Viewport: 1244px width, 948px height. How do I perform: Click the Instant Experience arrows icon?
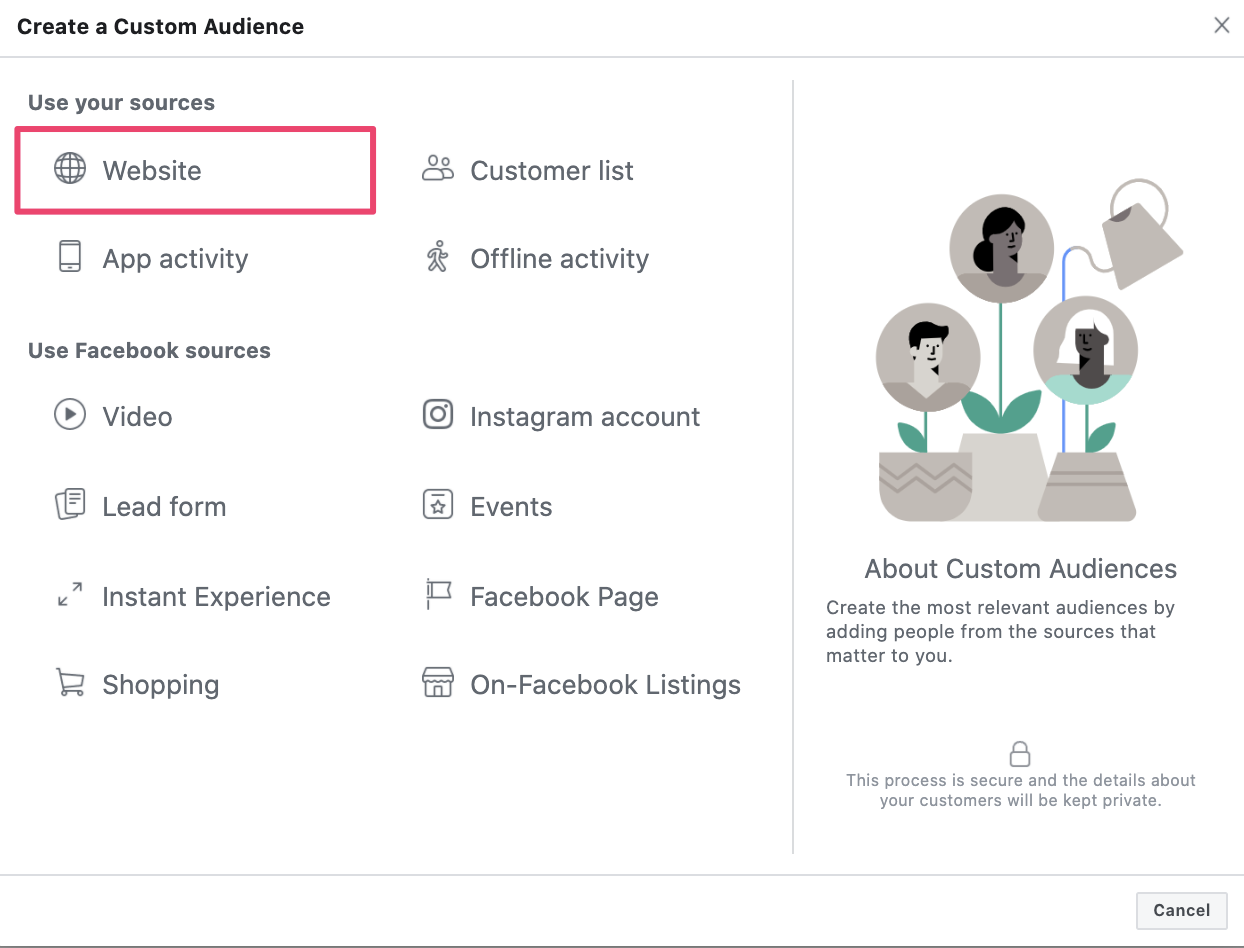click(69, 596)
